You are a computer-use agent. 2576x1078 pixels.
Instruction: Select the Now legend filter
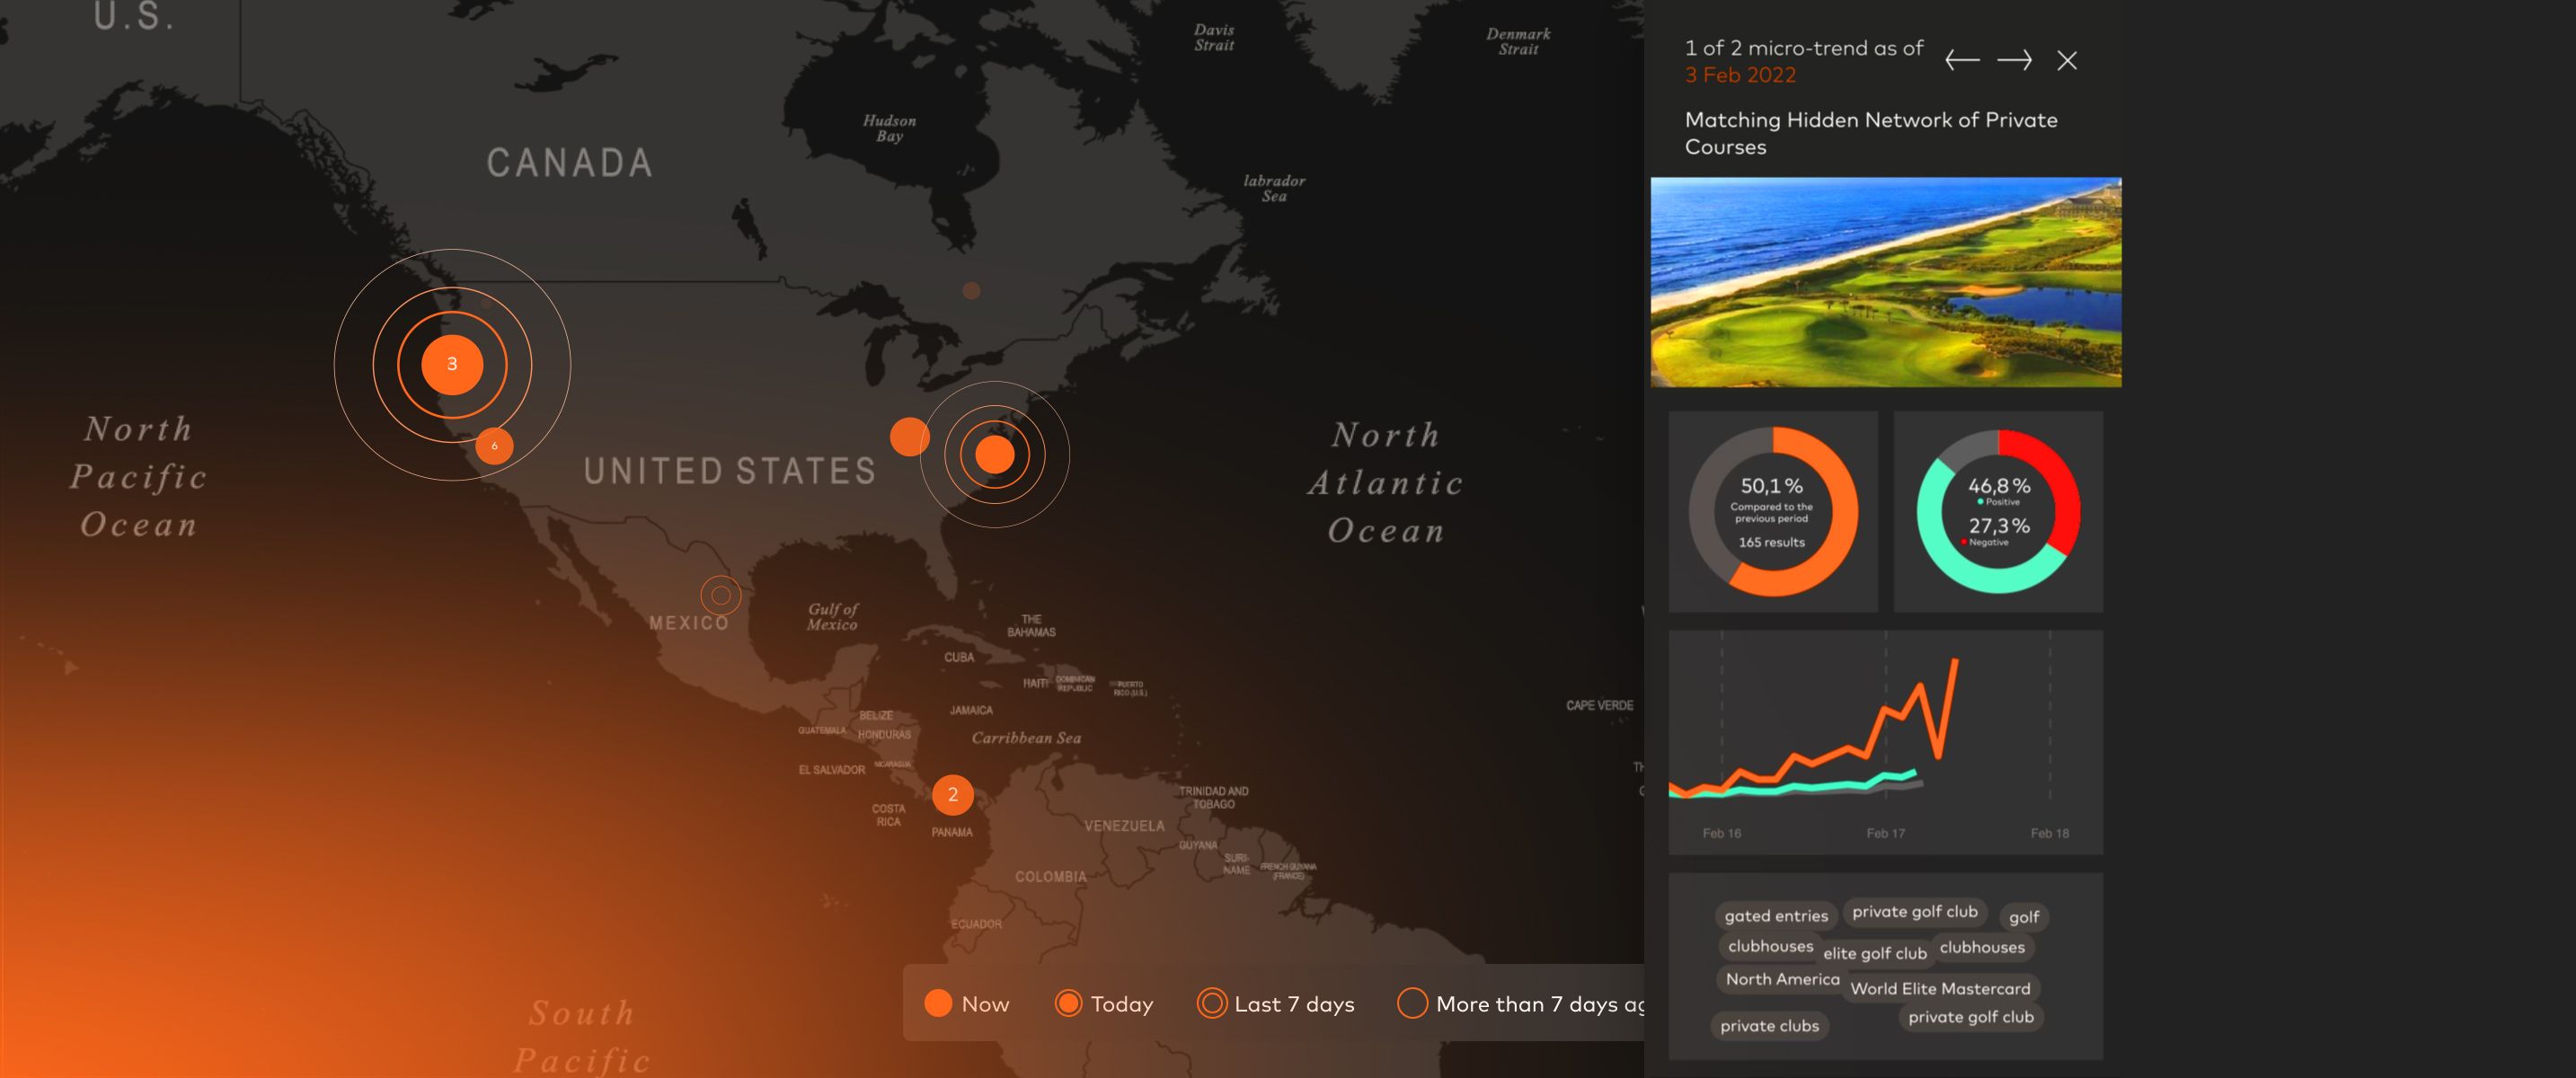[x=966, y=1004]
